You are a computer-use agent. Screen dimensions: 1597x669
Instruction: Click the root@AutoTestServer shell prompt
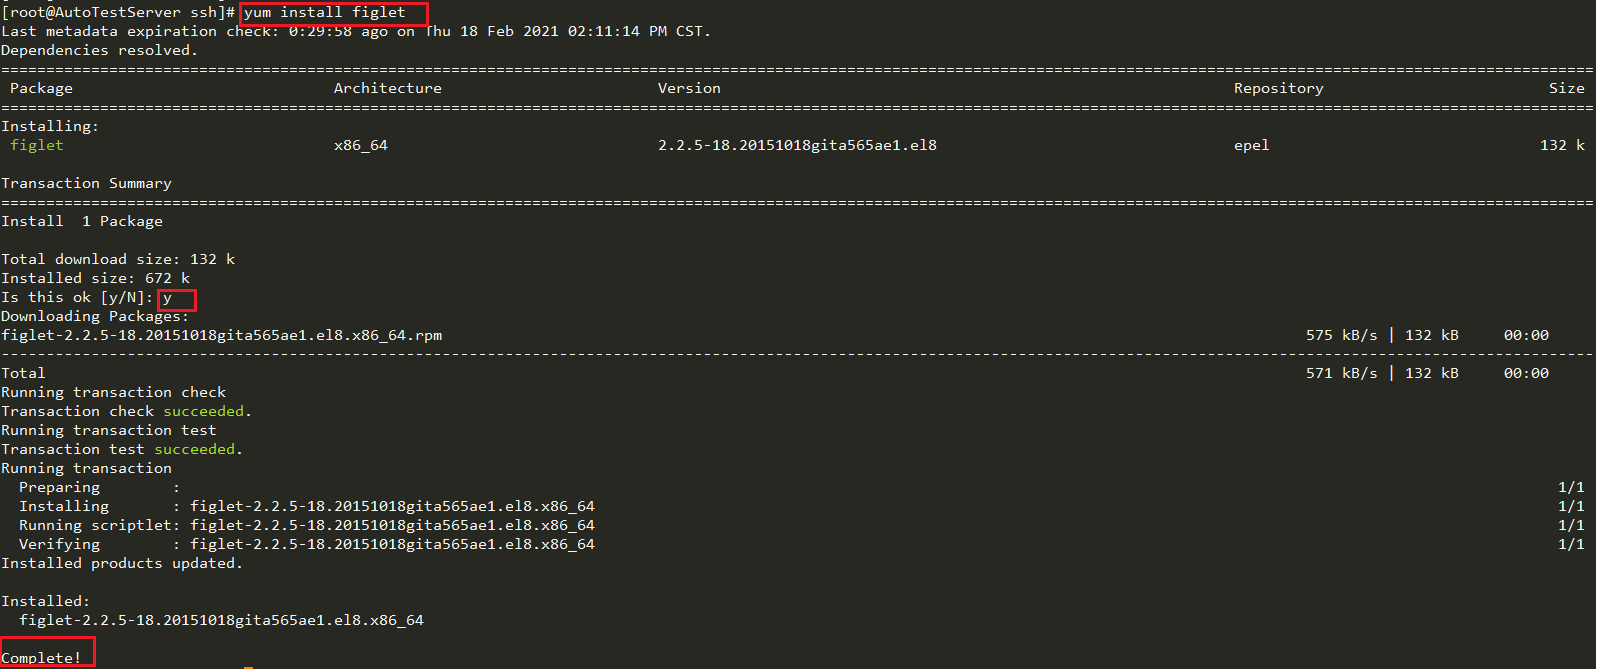118,13
